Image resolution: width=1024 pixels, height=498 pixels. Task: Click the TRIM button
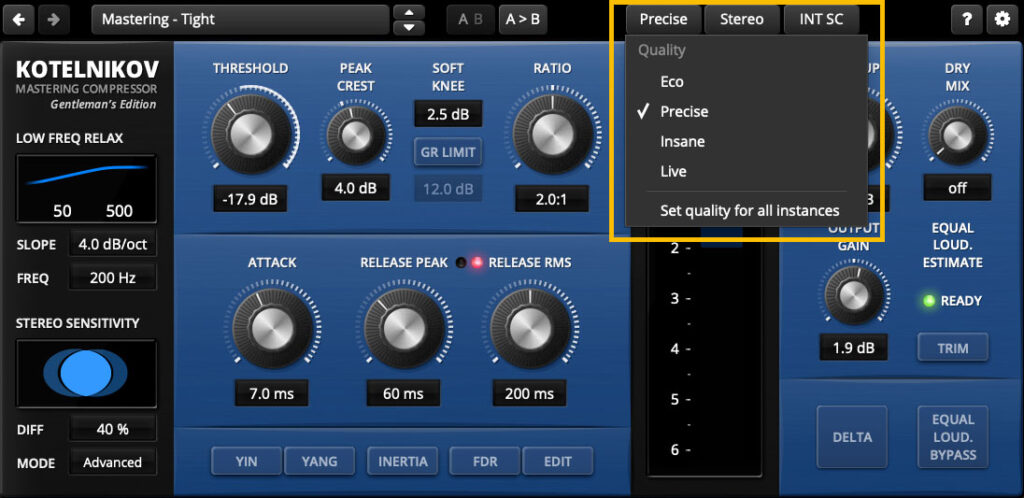coord(953,348)
